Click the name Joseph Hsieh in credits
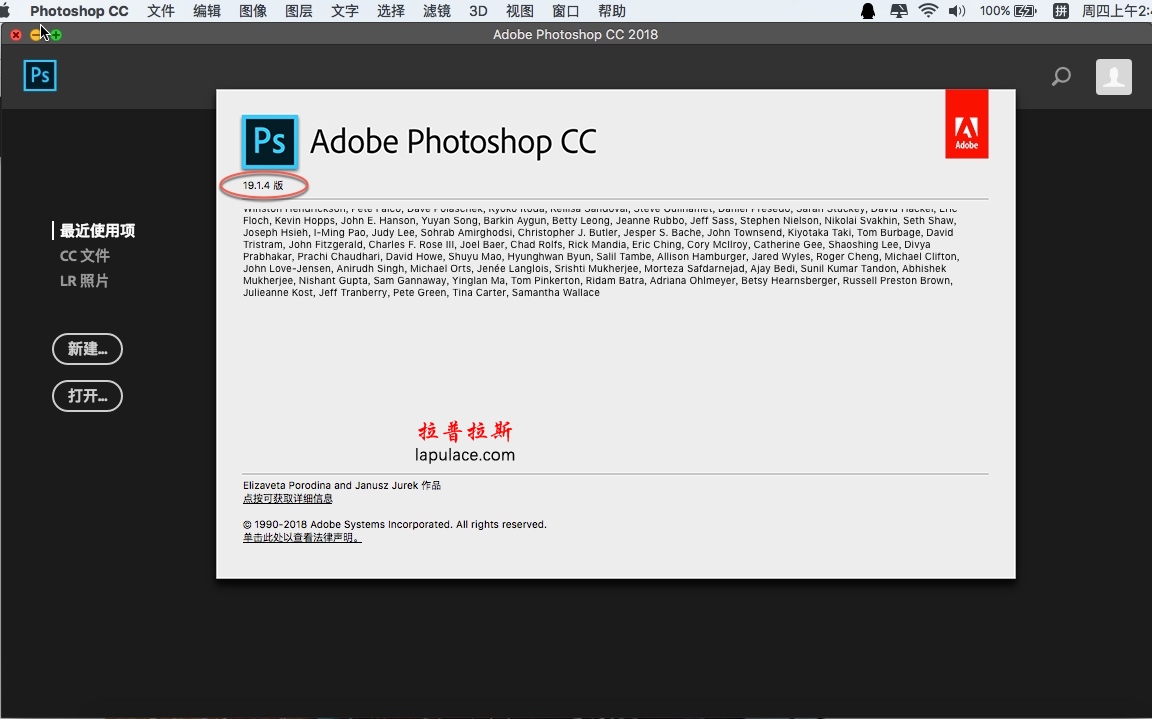Screen dimensions: 1152x719 click(x=276, y=233)
